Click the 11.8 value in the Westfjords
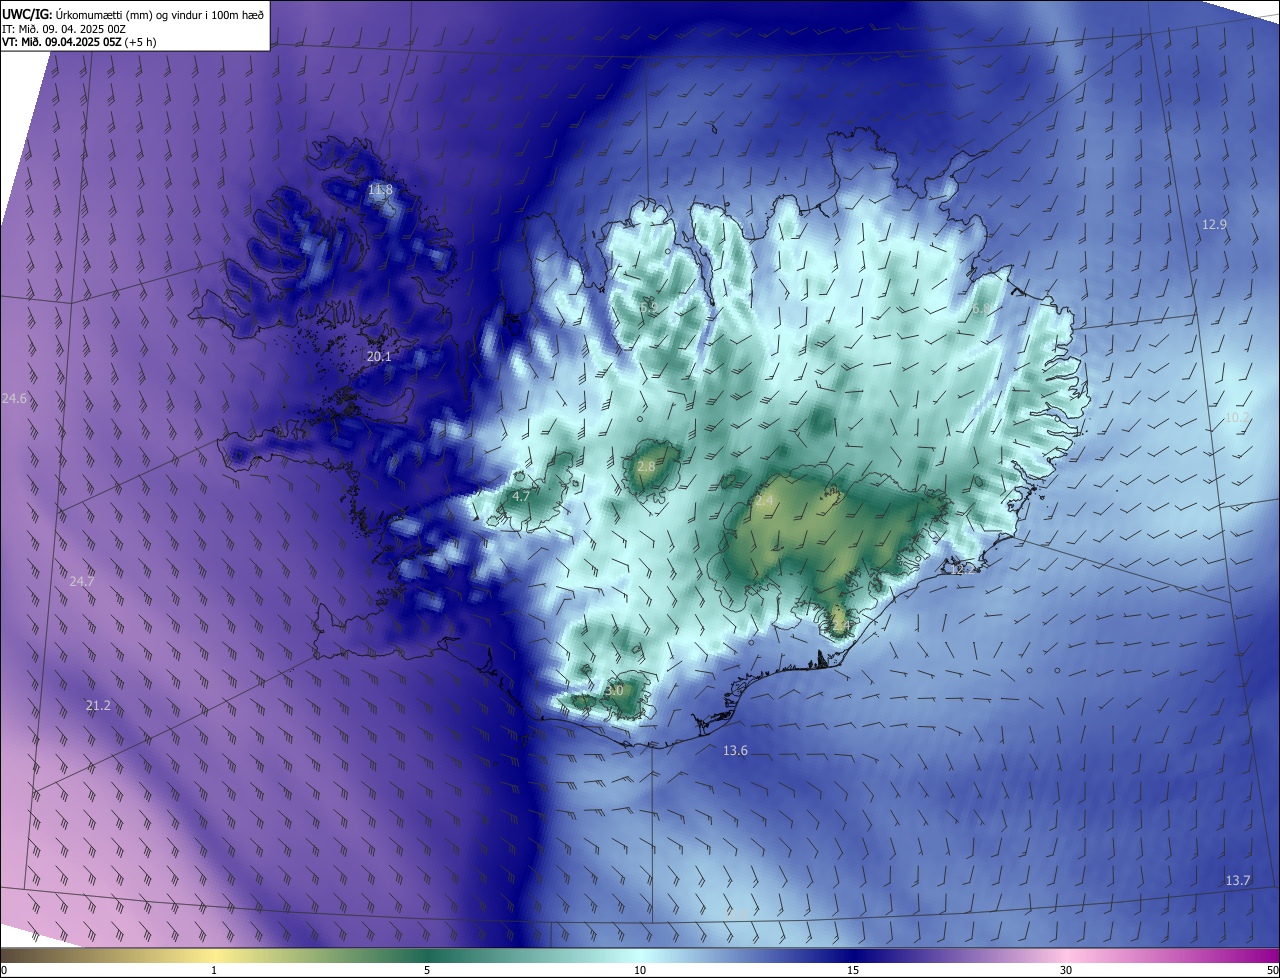The height and width of the screenshot is (978, 1280). 380,190
